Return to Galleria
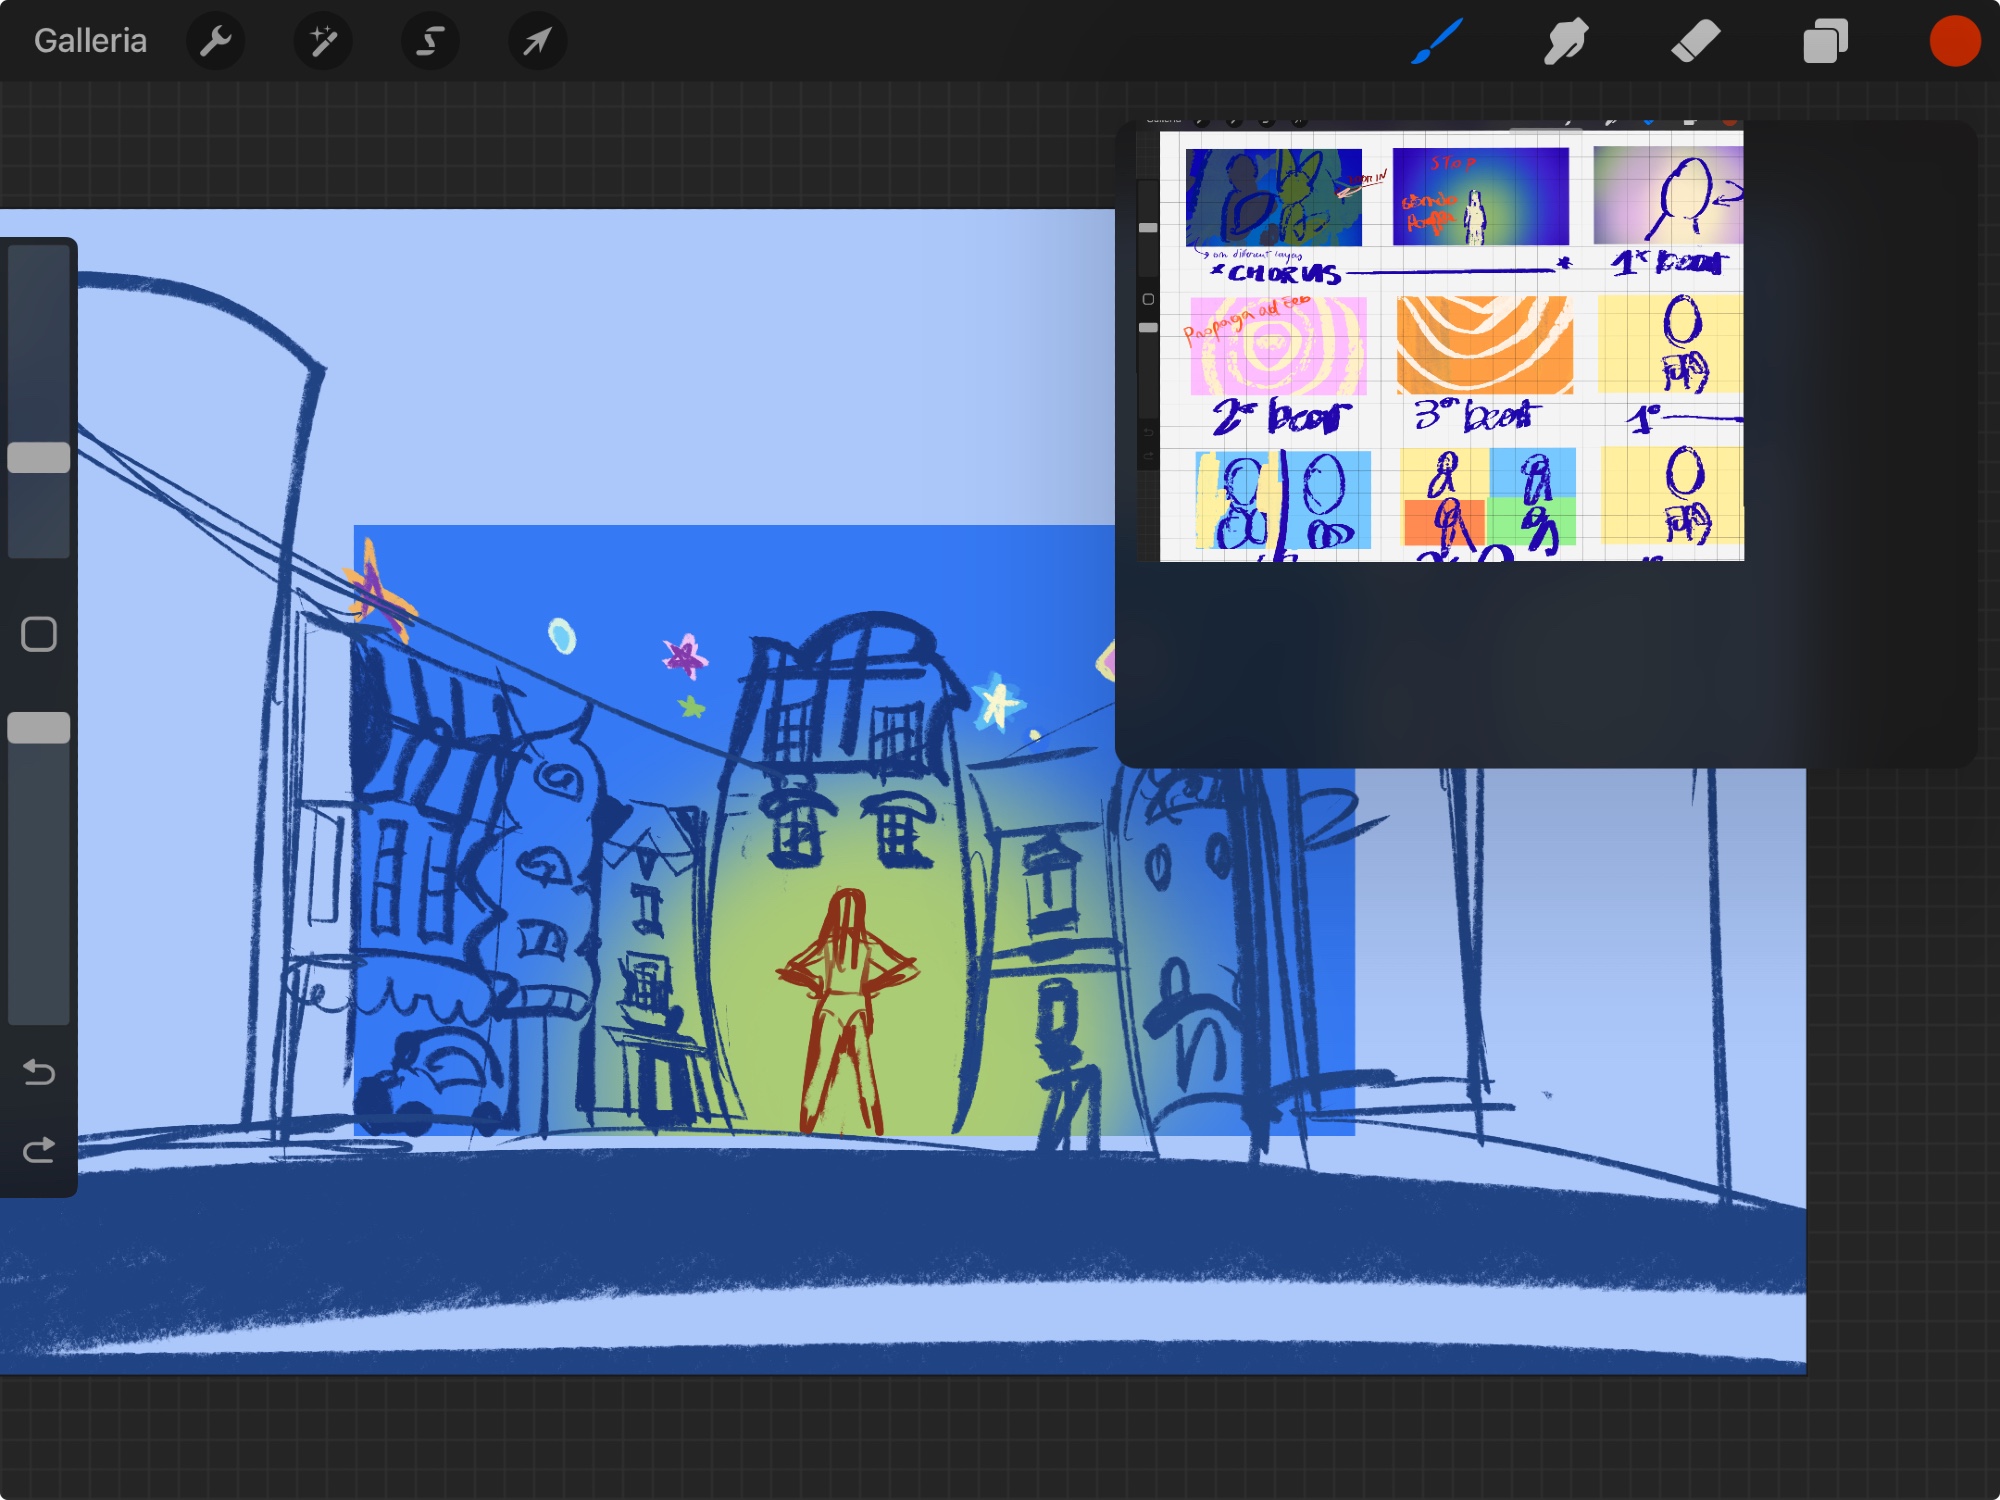Image resolution: width=2000 pixels, height=1500 pixels. (x=90, y=41)
